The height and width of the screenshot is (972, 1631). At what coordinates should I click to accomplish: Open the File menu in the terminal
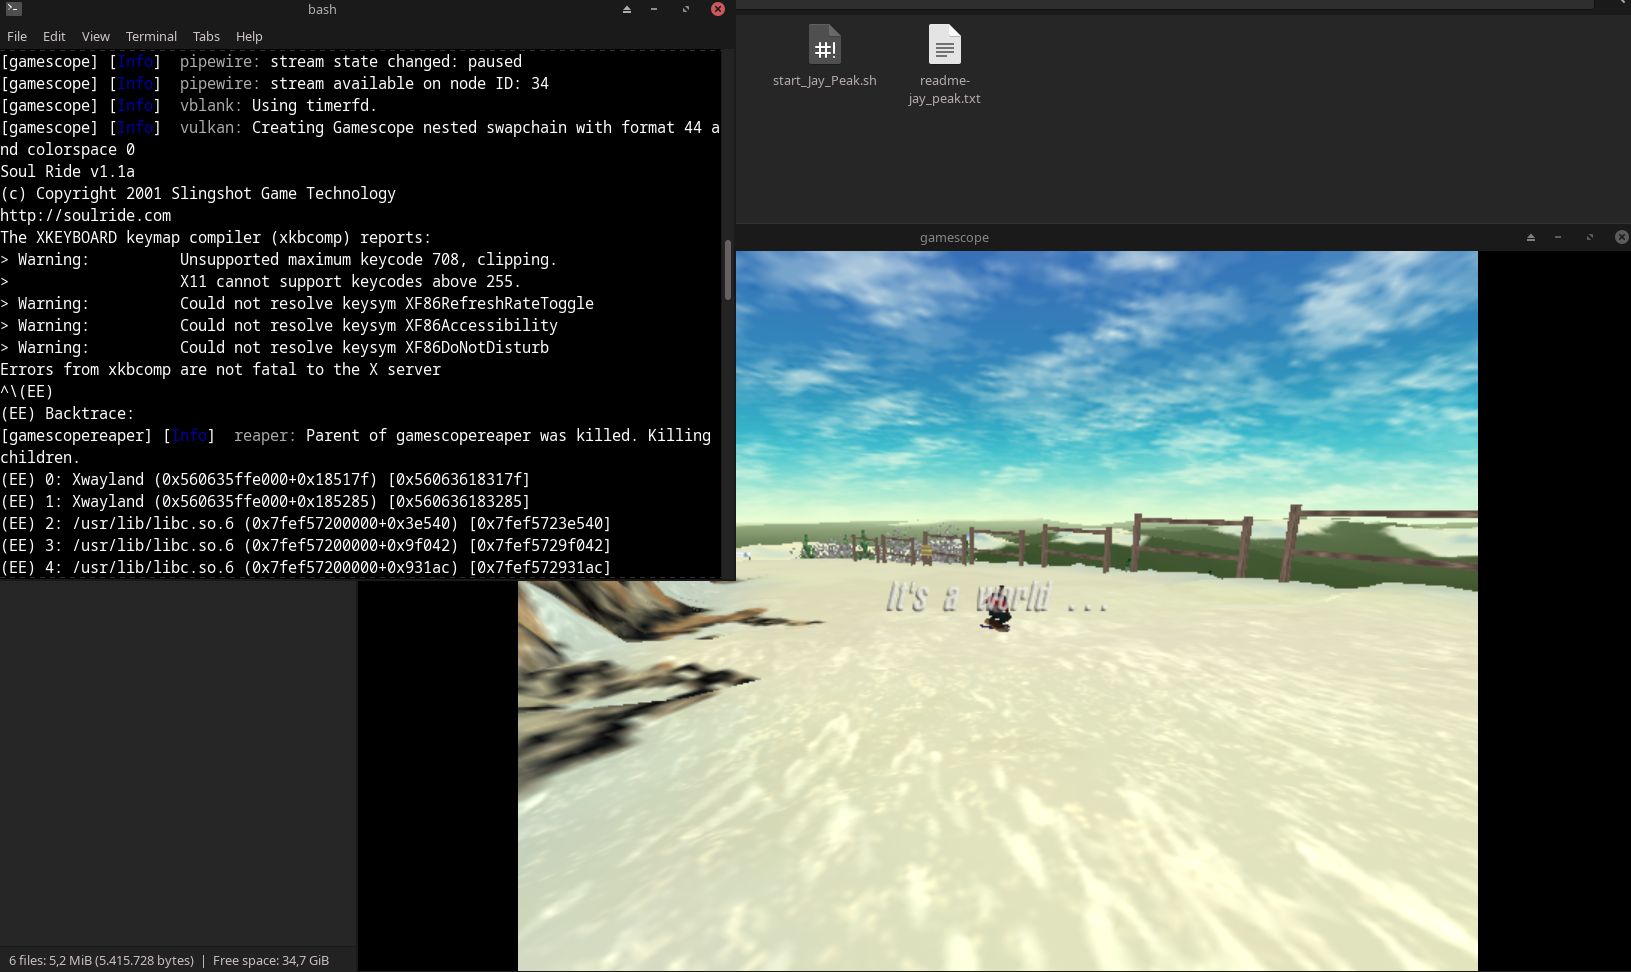click(x=17, y=36)
